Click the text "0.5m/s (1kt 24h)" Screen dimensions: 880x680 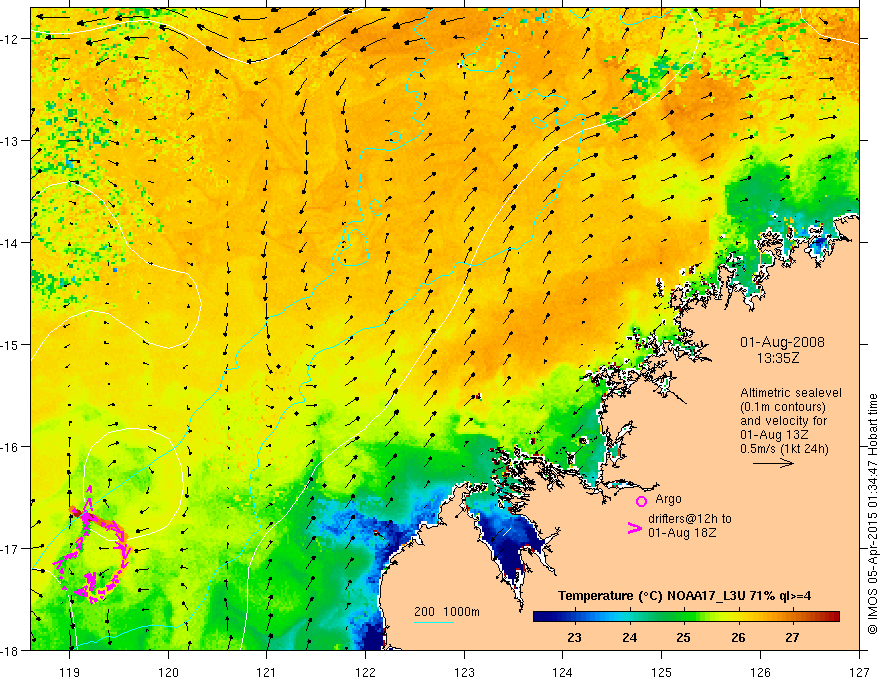(x=784, y=448)
